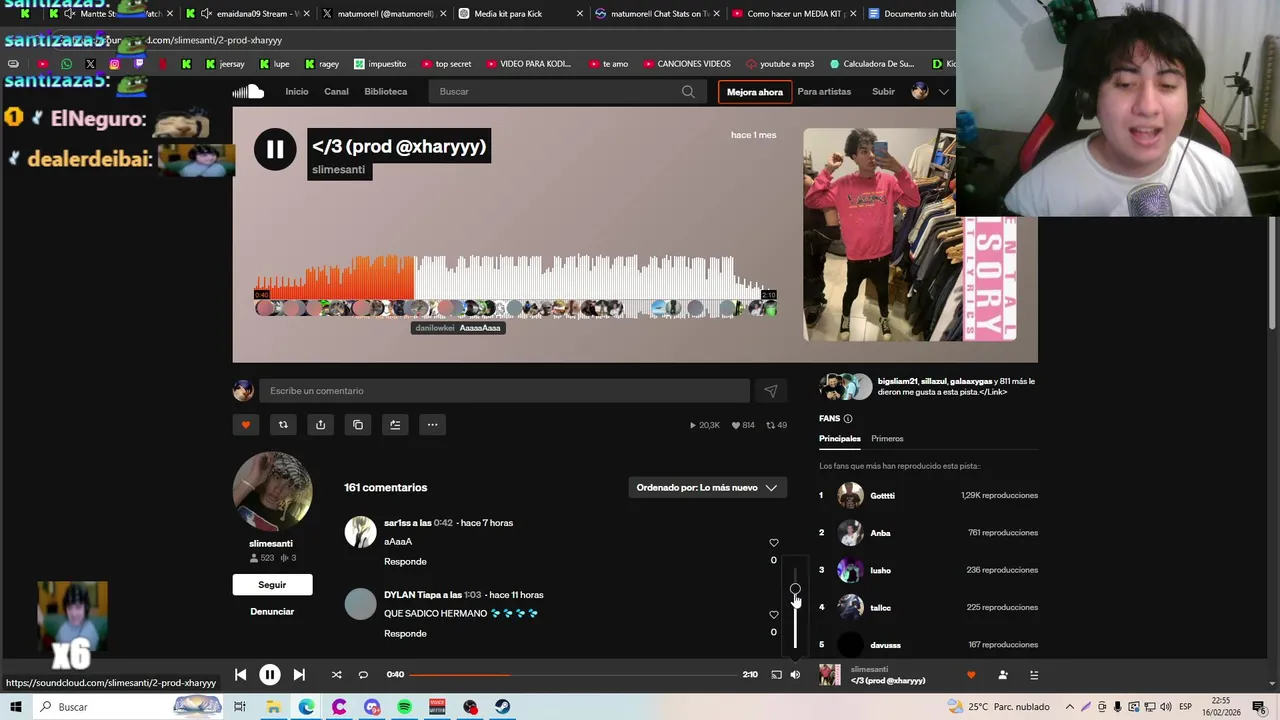Expand the sort dropdown 'Ordenado por: Lo más nuevo'
The width and height of the screenshot is (1280, 720).
pyautogui.click(x=707, y=487)
